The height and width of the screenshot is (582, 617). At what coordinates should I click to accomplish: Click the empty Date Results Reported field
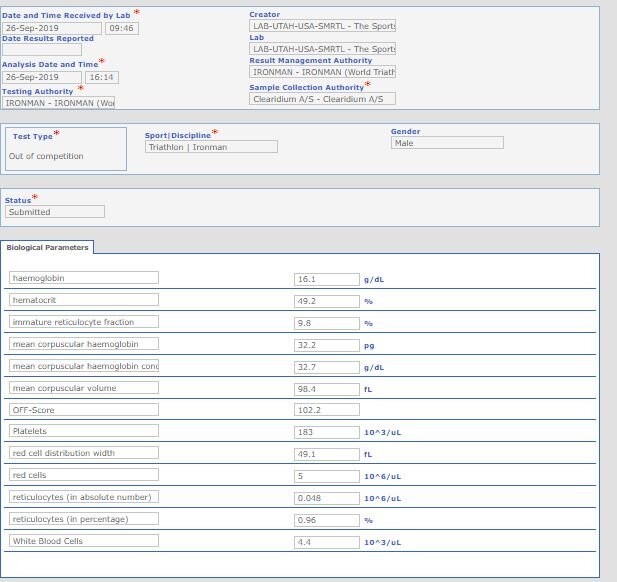[42, 50]
